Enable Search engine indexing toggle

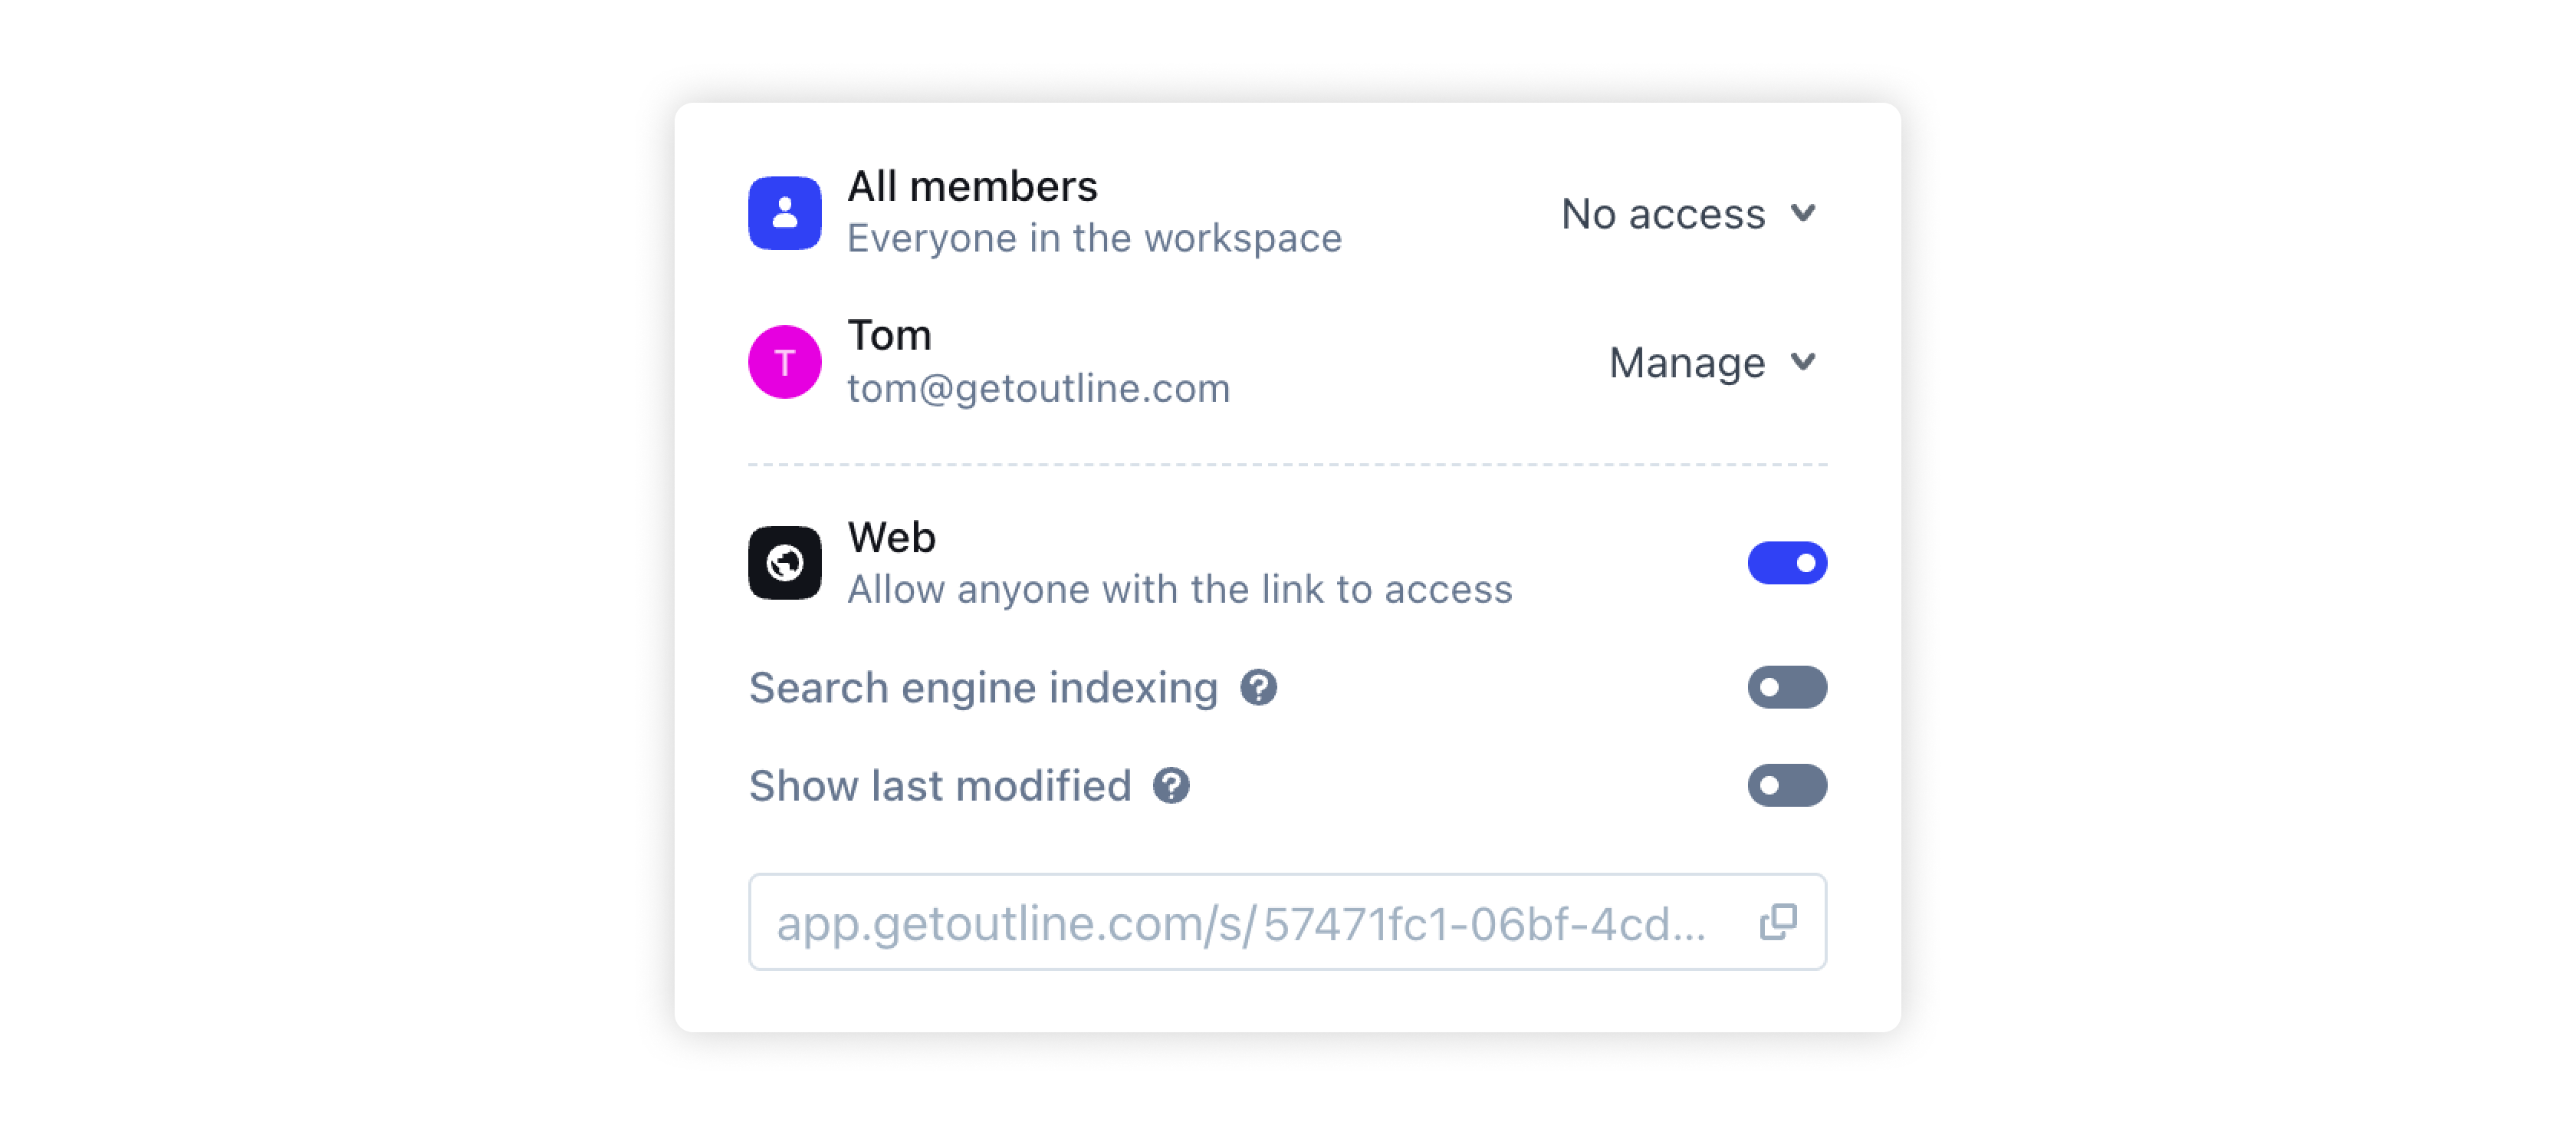[x=1786, y=688]
